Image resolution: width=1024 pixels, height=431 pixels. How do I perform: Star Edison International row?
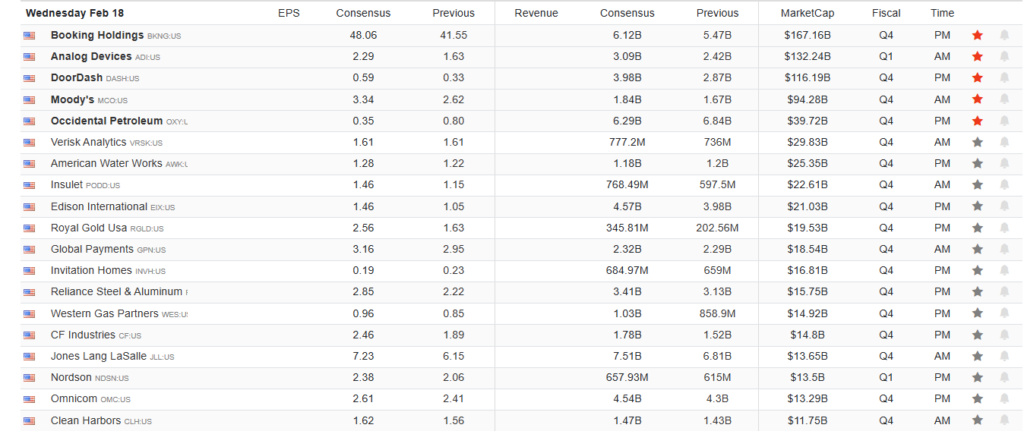(x=977, y=206)
